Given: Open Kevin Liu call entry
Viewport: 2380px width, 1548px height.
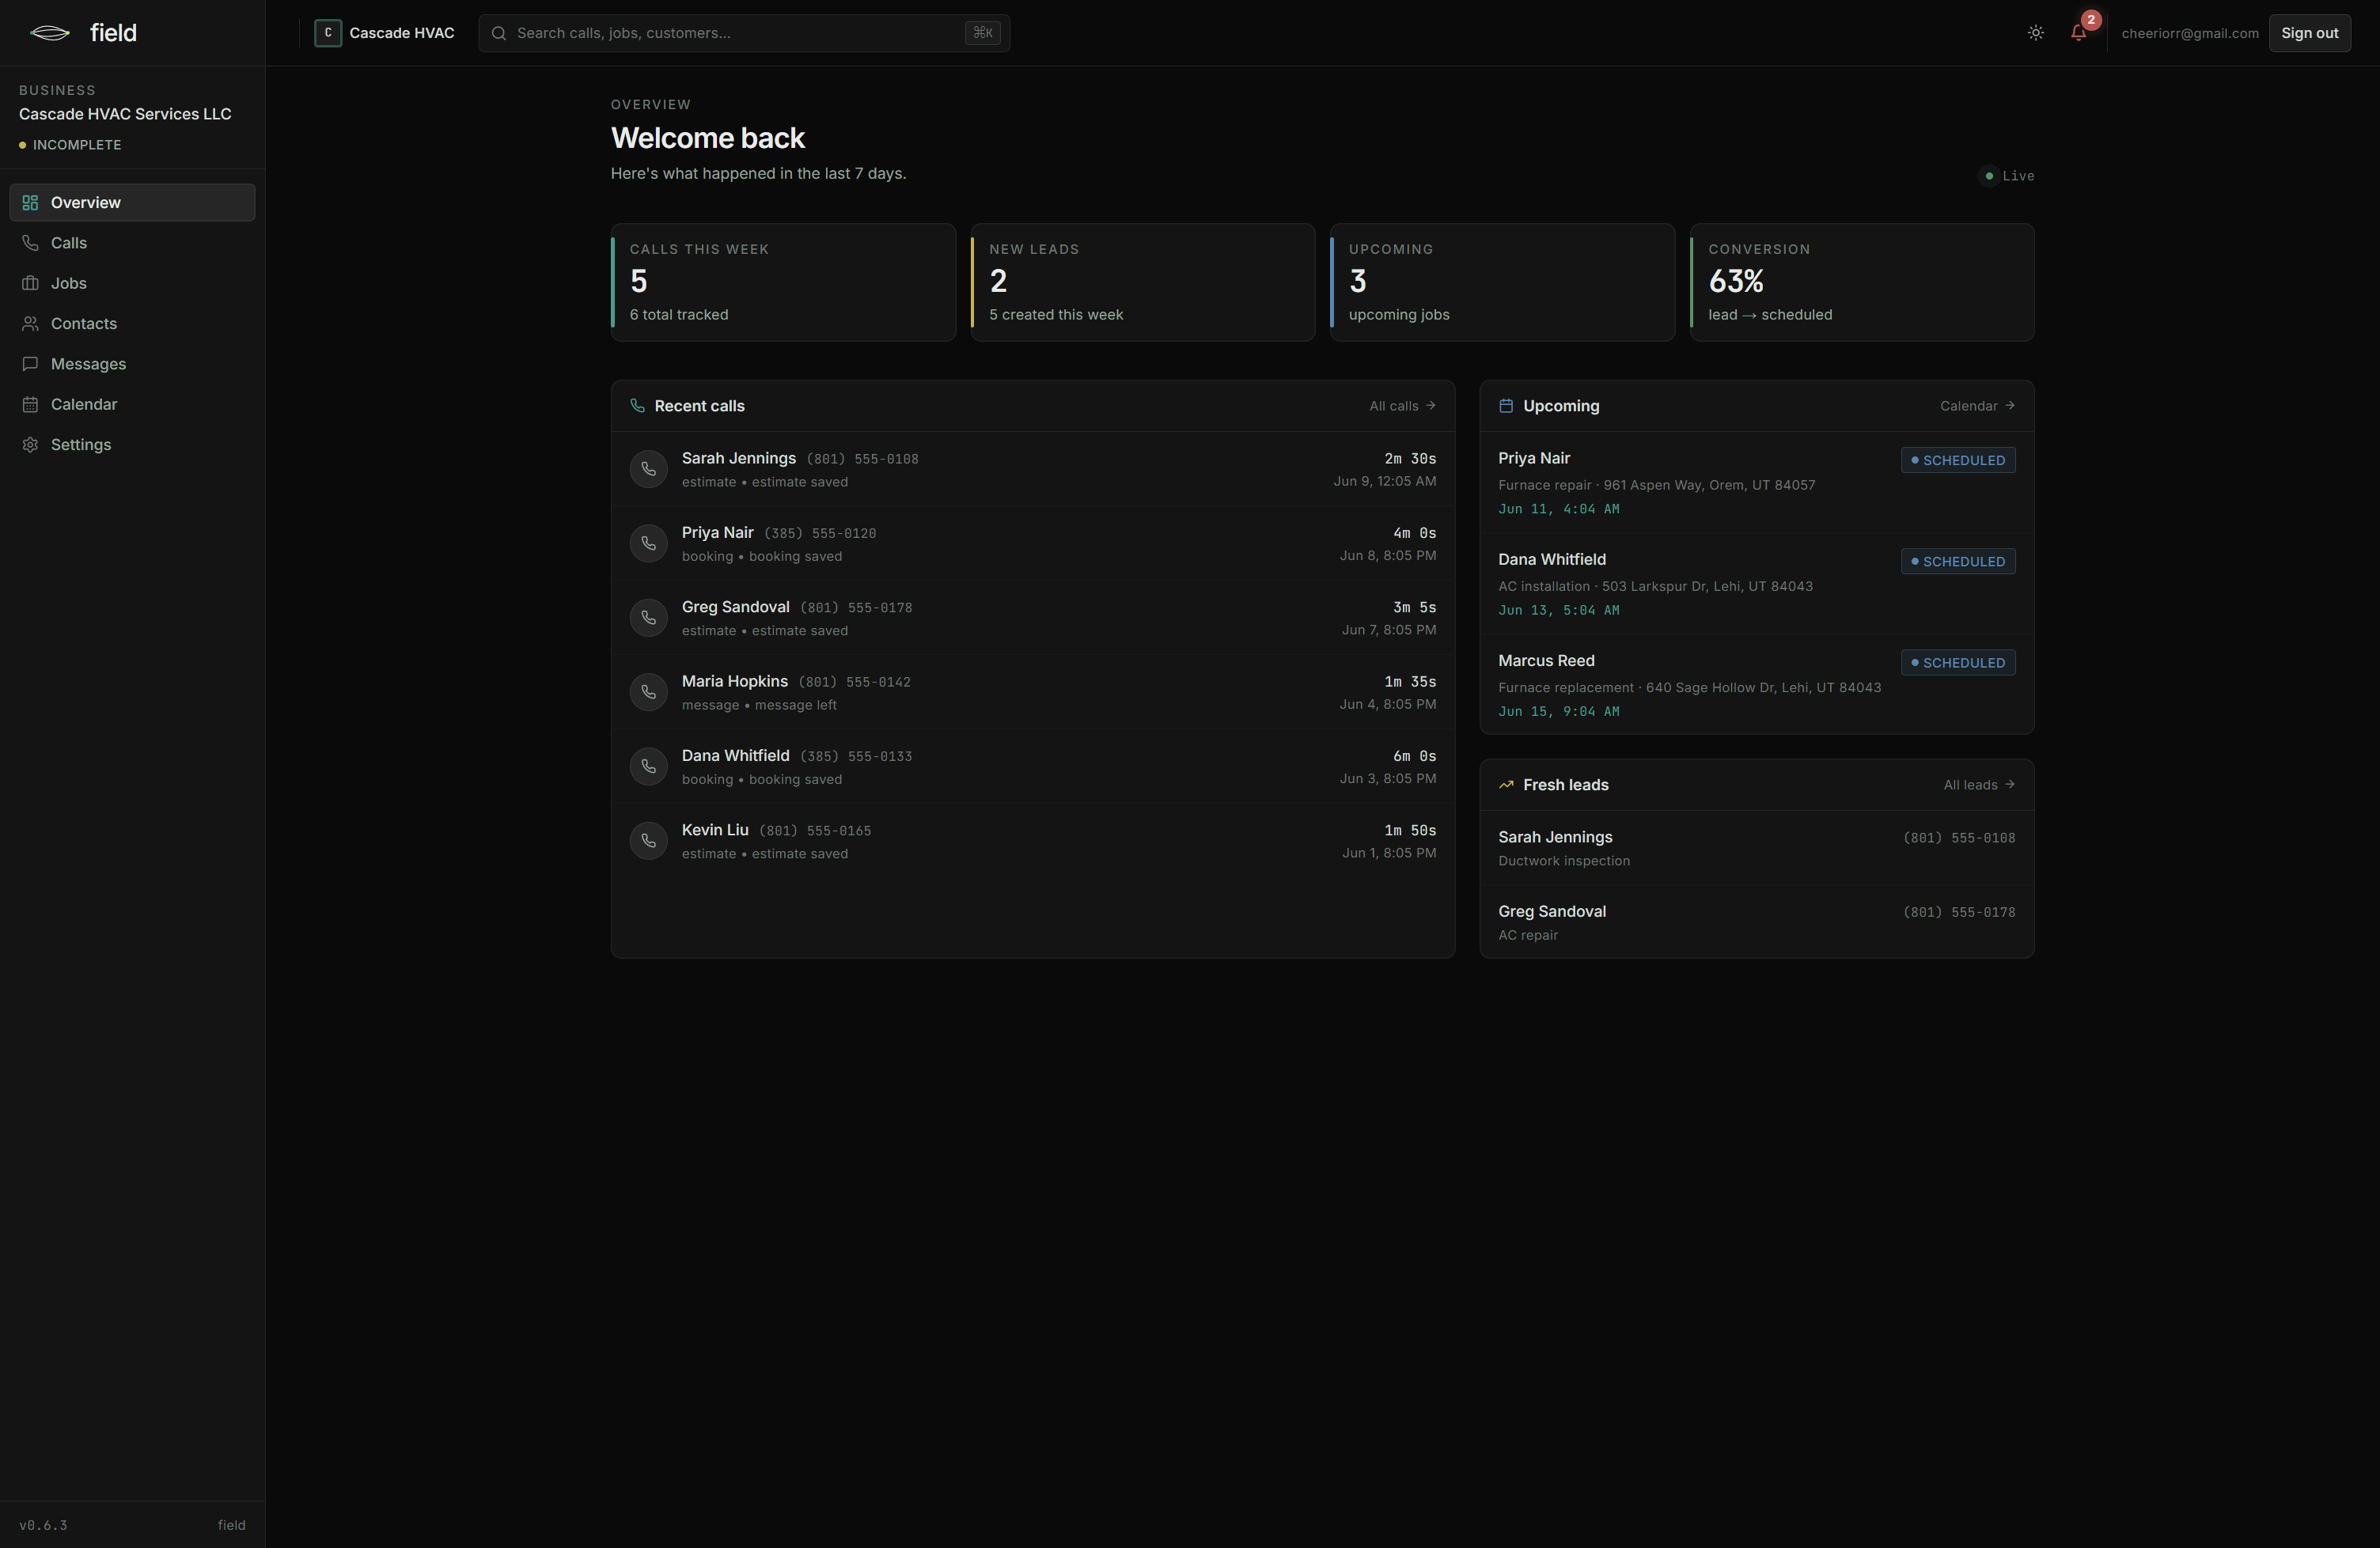Looking at the screenshot, I should [1032, 841].
